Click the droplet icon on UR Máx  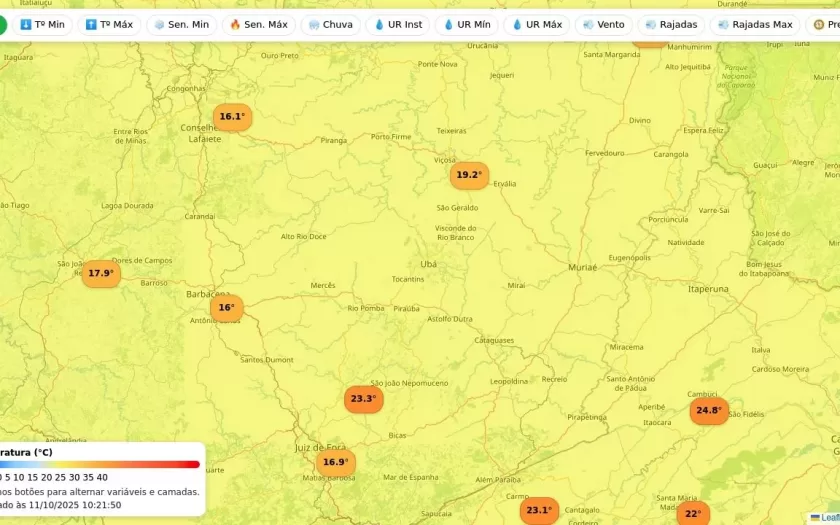click(x=517, y=25)
